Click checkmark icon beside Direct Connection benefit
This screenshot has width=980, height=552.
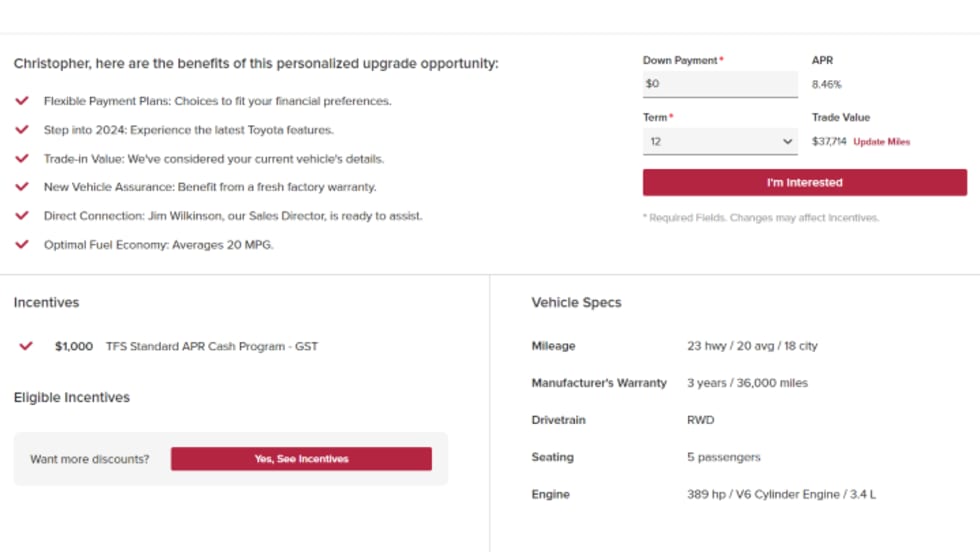[22, 215]
